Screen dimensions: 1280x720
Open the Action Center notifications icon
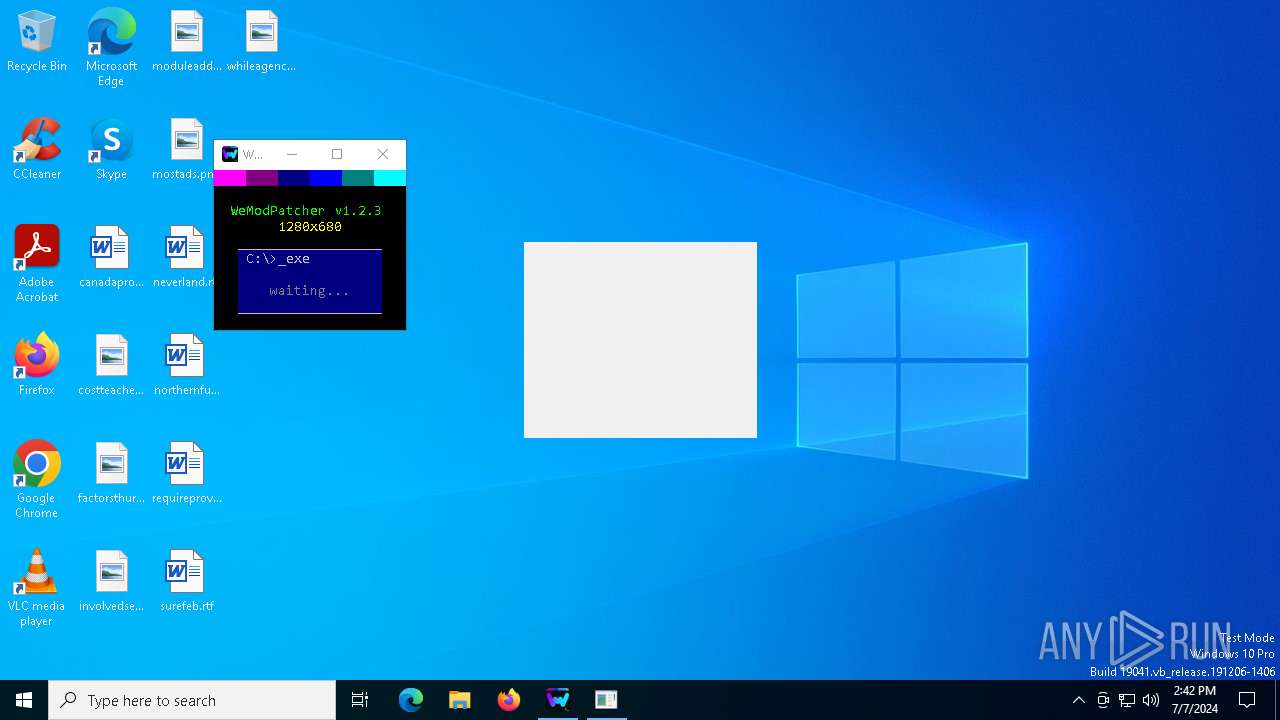click(1247, 700)
